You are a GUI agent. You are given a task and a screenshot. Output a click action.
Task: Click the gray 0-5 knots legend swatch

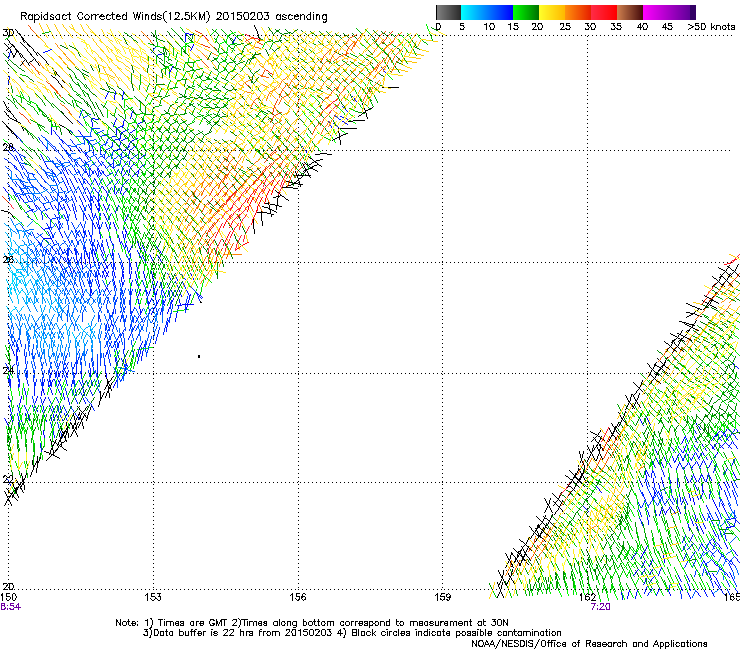tap(448, 12)
